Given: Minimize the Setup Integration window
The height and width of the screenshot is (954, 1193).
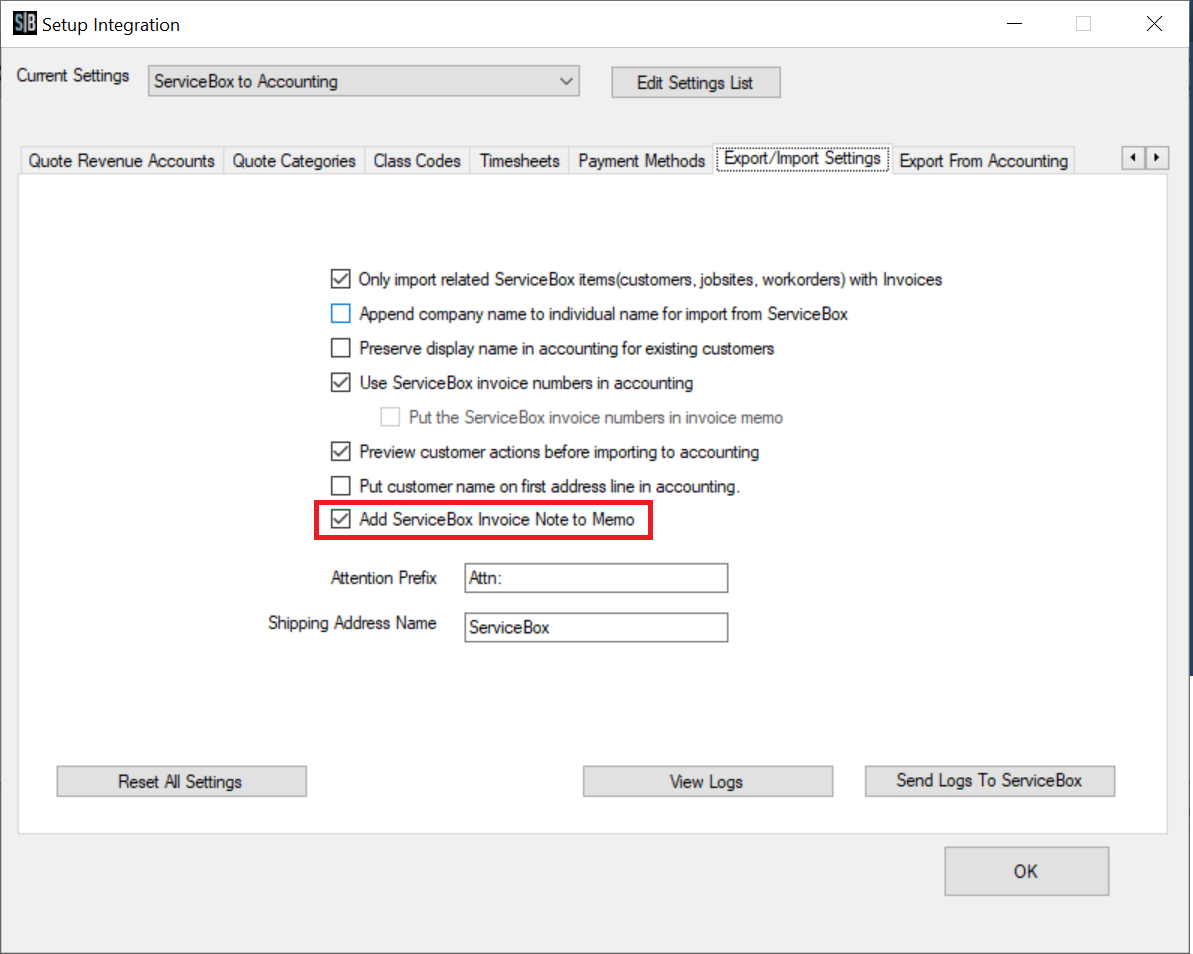Looking at the screenshot, I should [x=1014, y=24].
